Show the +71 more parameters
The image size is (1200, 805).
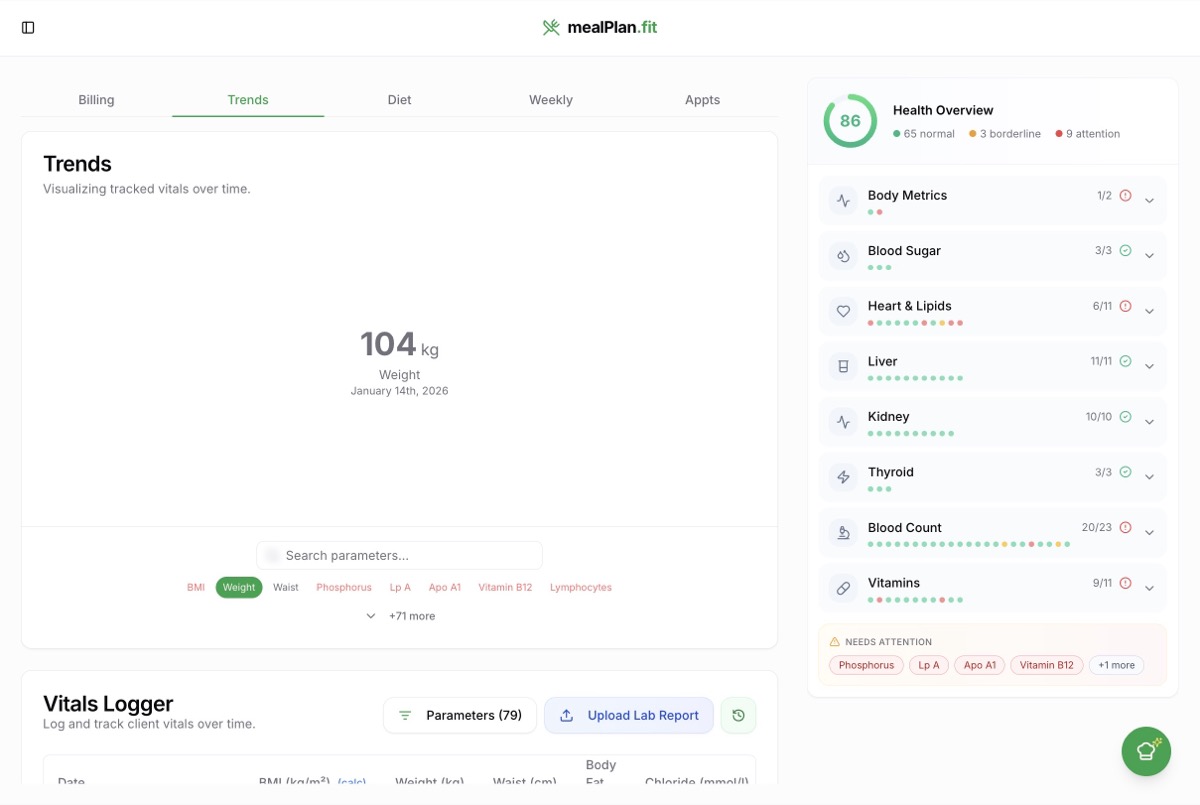400,616
